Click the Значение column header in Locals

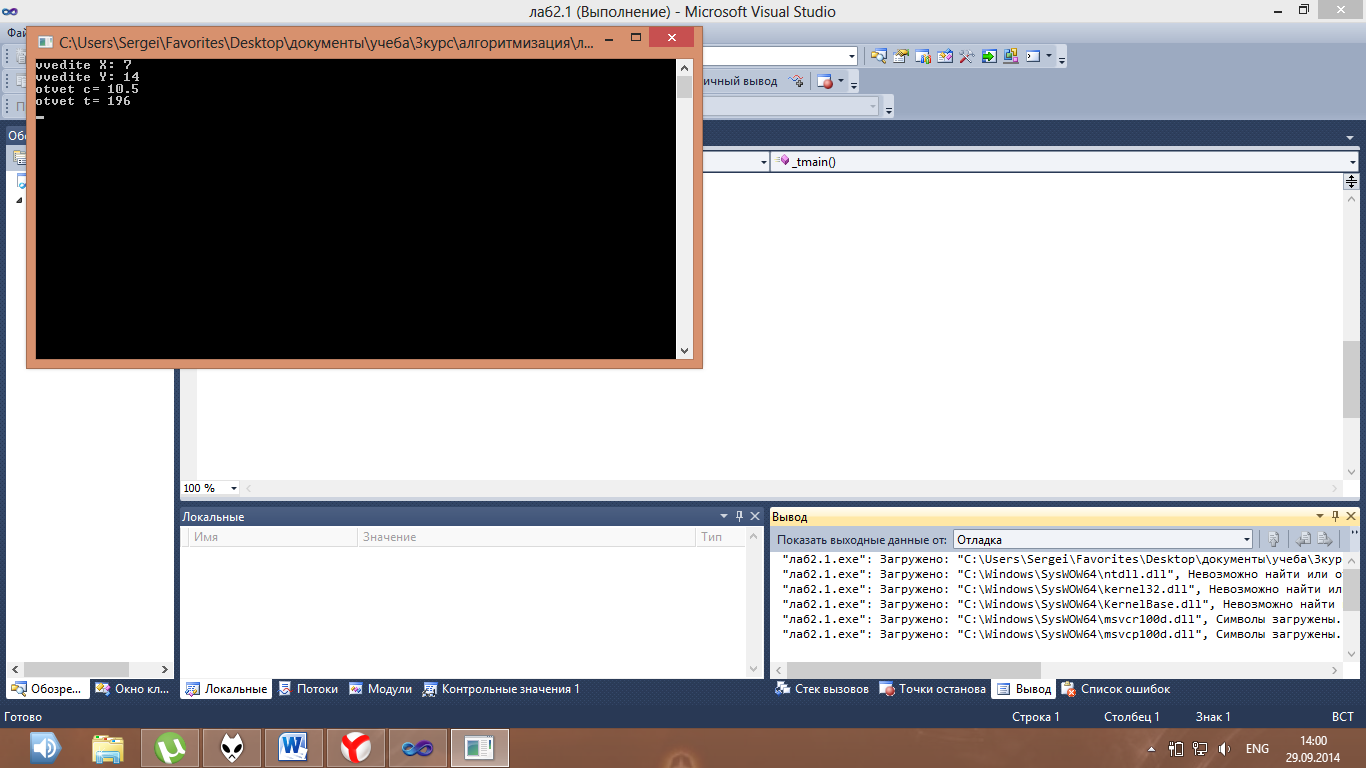(x=526, y=537)
